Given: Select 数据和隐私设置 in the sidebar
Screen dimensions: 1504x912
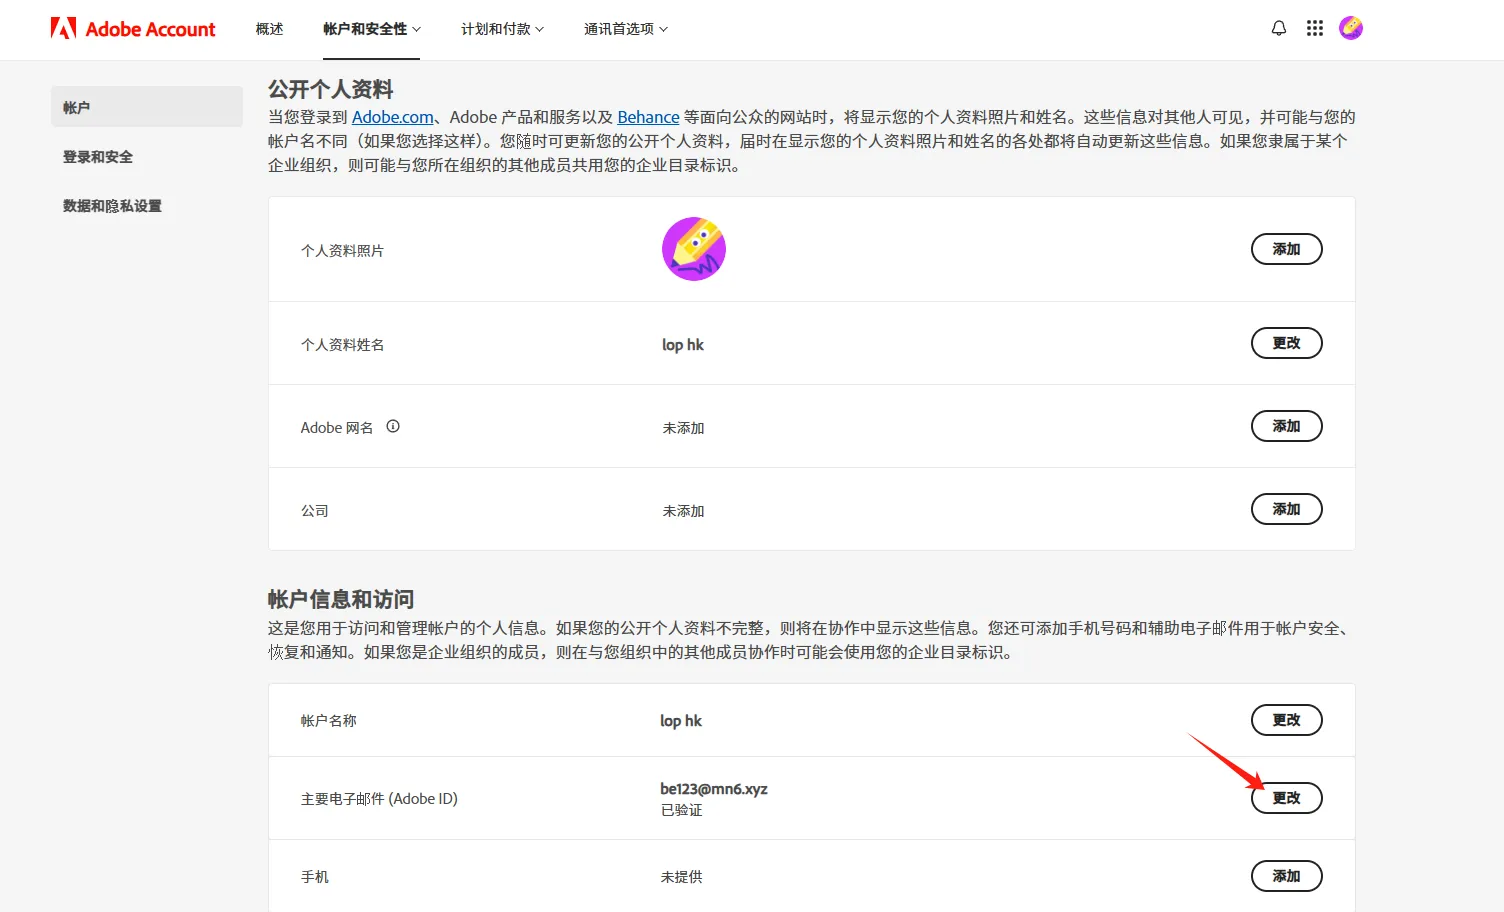Looking at the screenshot, I should (112, 206).
